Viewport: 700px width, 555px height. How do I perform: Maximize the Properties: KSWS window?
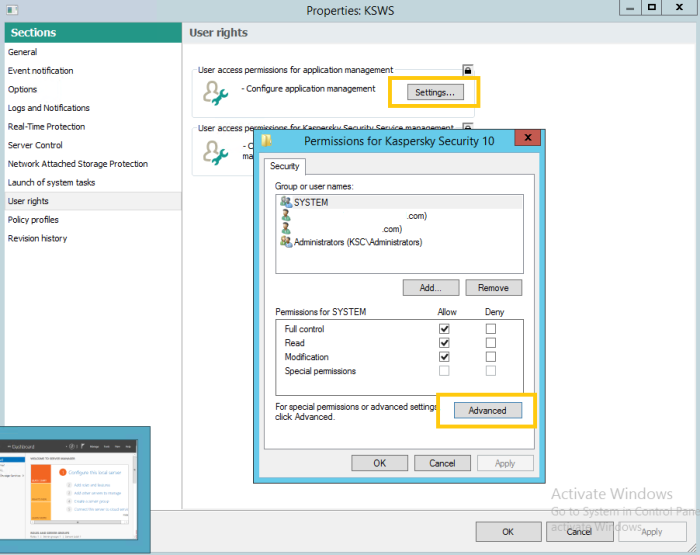point(652,8)
